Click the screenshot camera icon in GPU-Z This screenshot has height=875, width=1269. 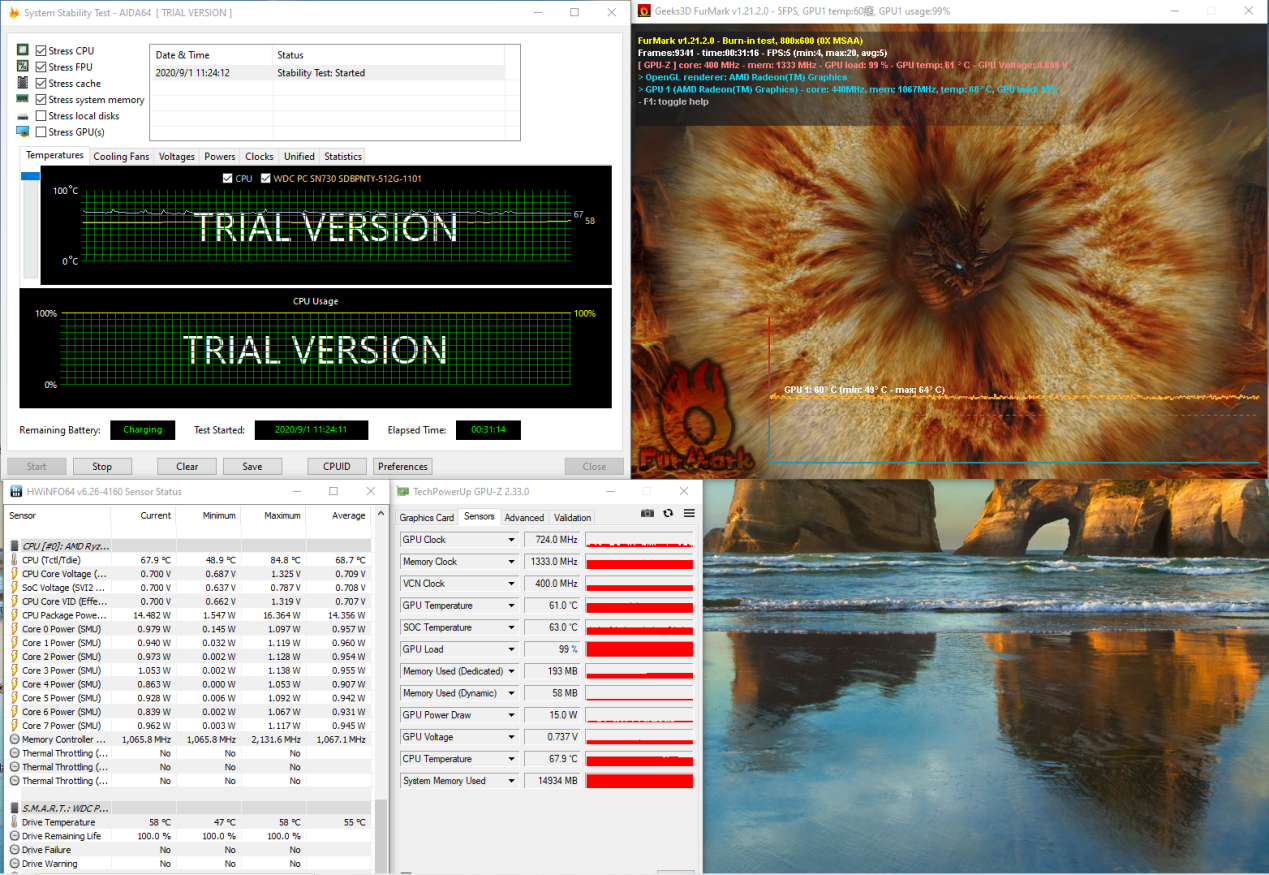coord(647,513)
